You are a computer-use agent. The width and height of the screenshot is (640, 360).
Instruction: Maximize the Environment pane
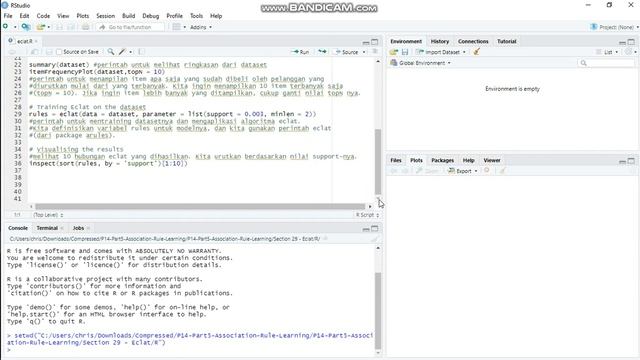pyautogui.click(x=631, y=42)
